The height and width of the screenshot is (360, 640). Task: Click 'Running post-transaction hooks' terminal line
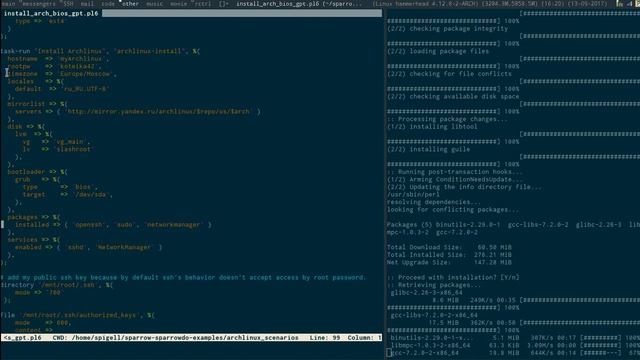(455, 172)
